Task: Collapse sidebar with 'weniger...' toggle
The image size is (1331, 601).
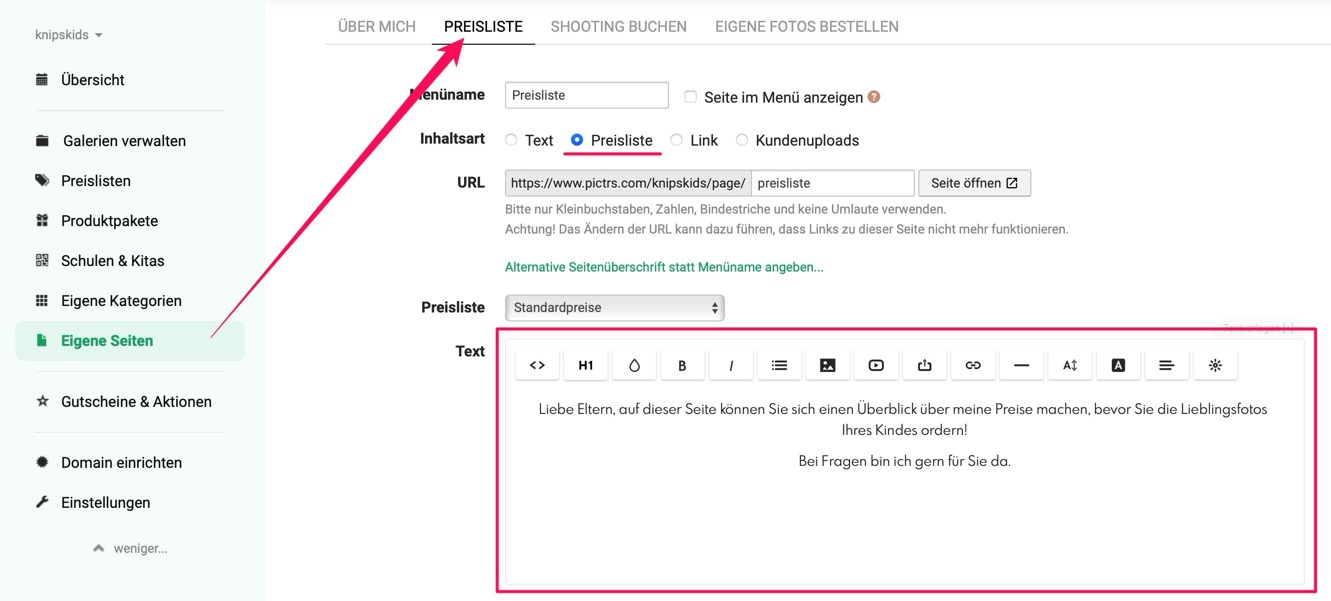Action: coord(130,548)
